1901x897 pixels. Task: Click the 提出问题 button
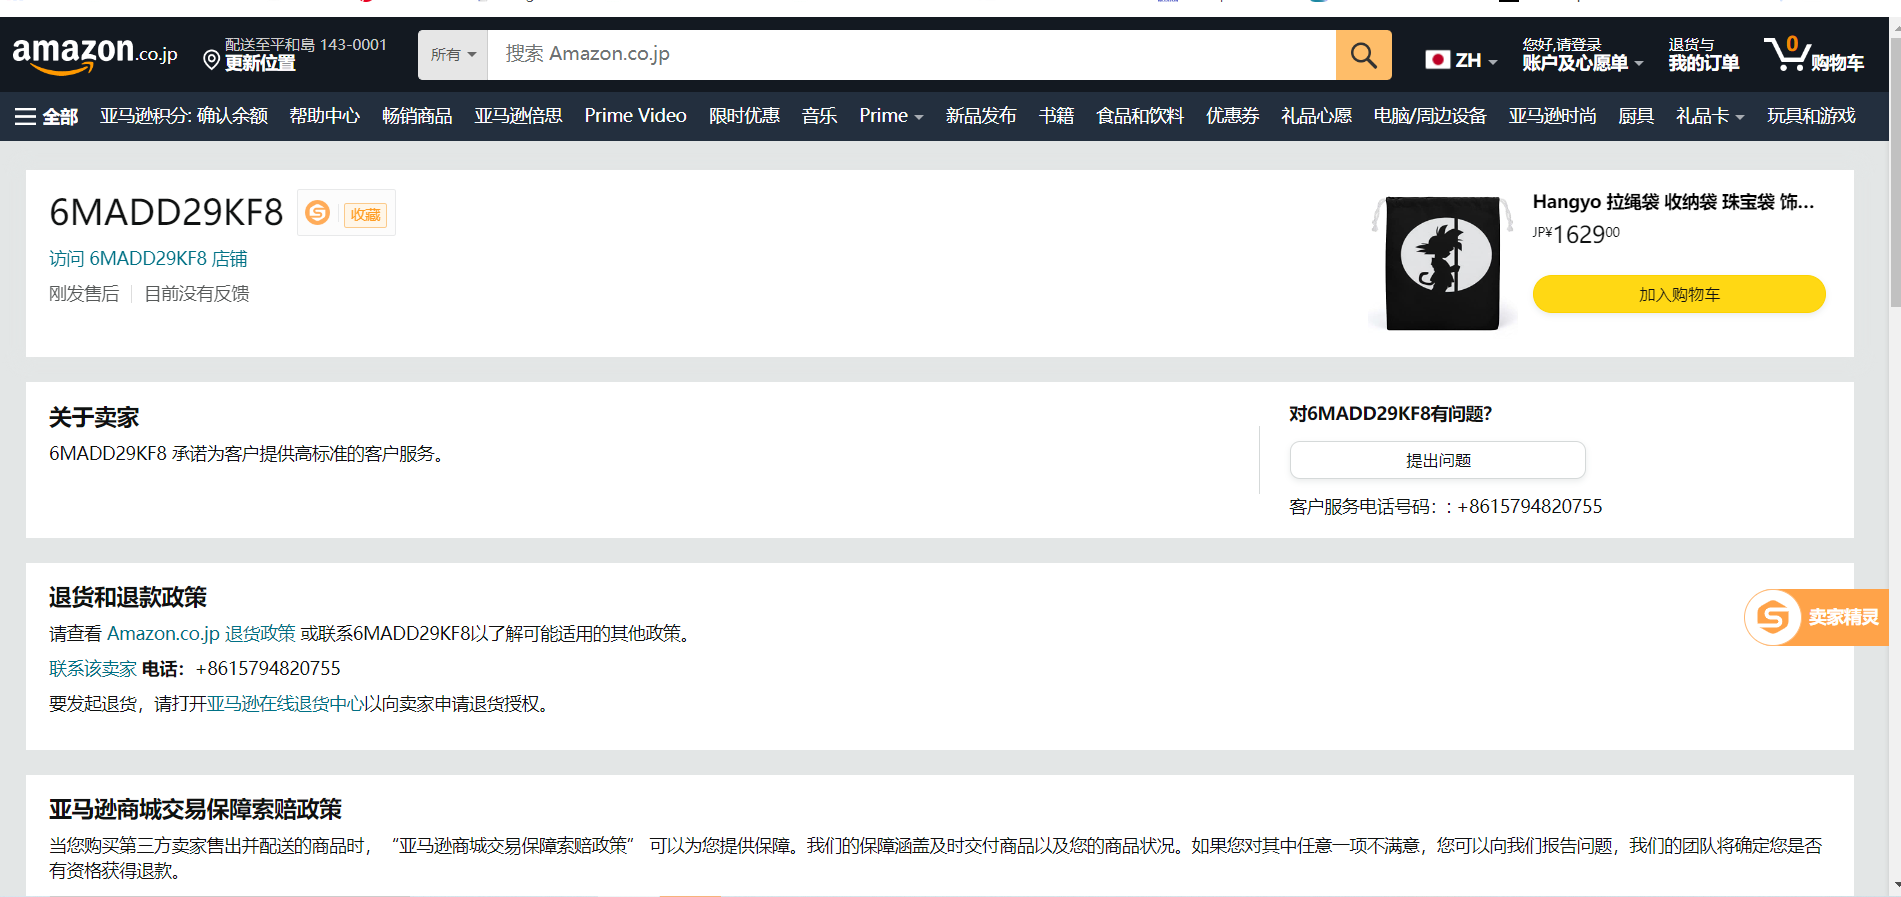[x=1437, y=460]
